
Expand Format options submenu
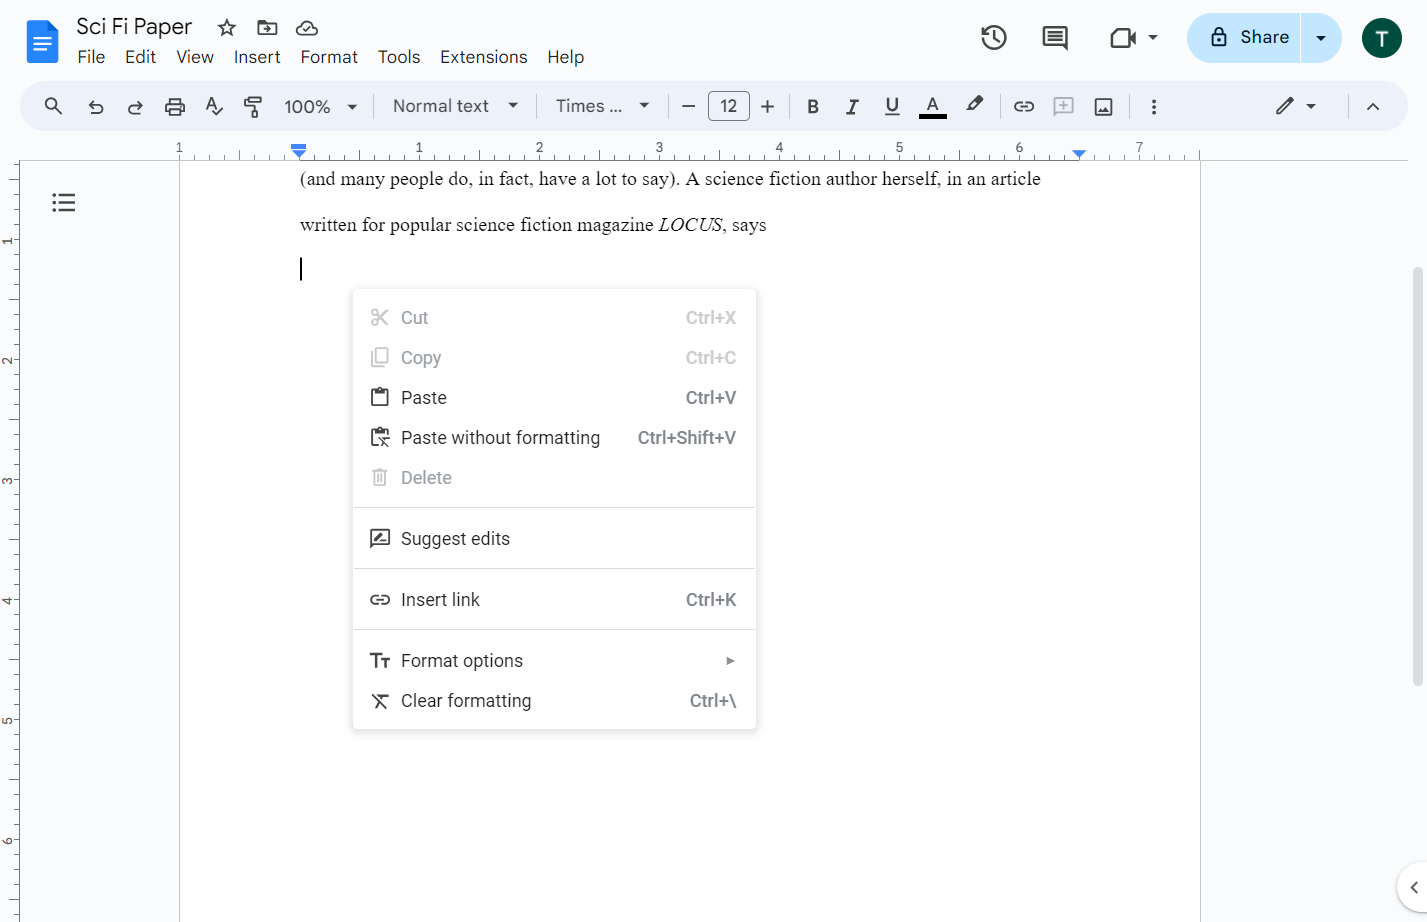pyautogui.click(x=554, y=661)
